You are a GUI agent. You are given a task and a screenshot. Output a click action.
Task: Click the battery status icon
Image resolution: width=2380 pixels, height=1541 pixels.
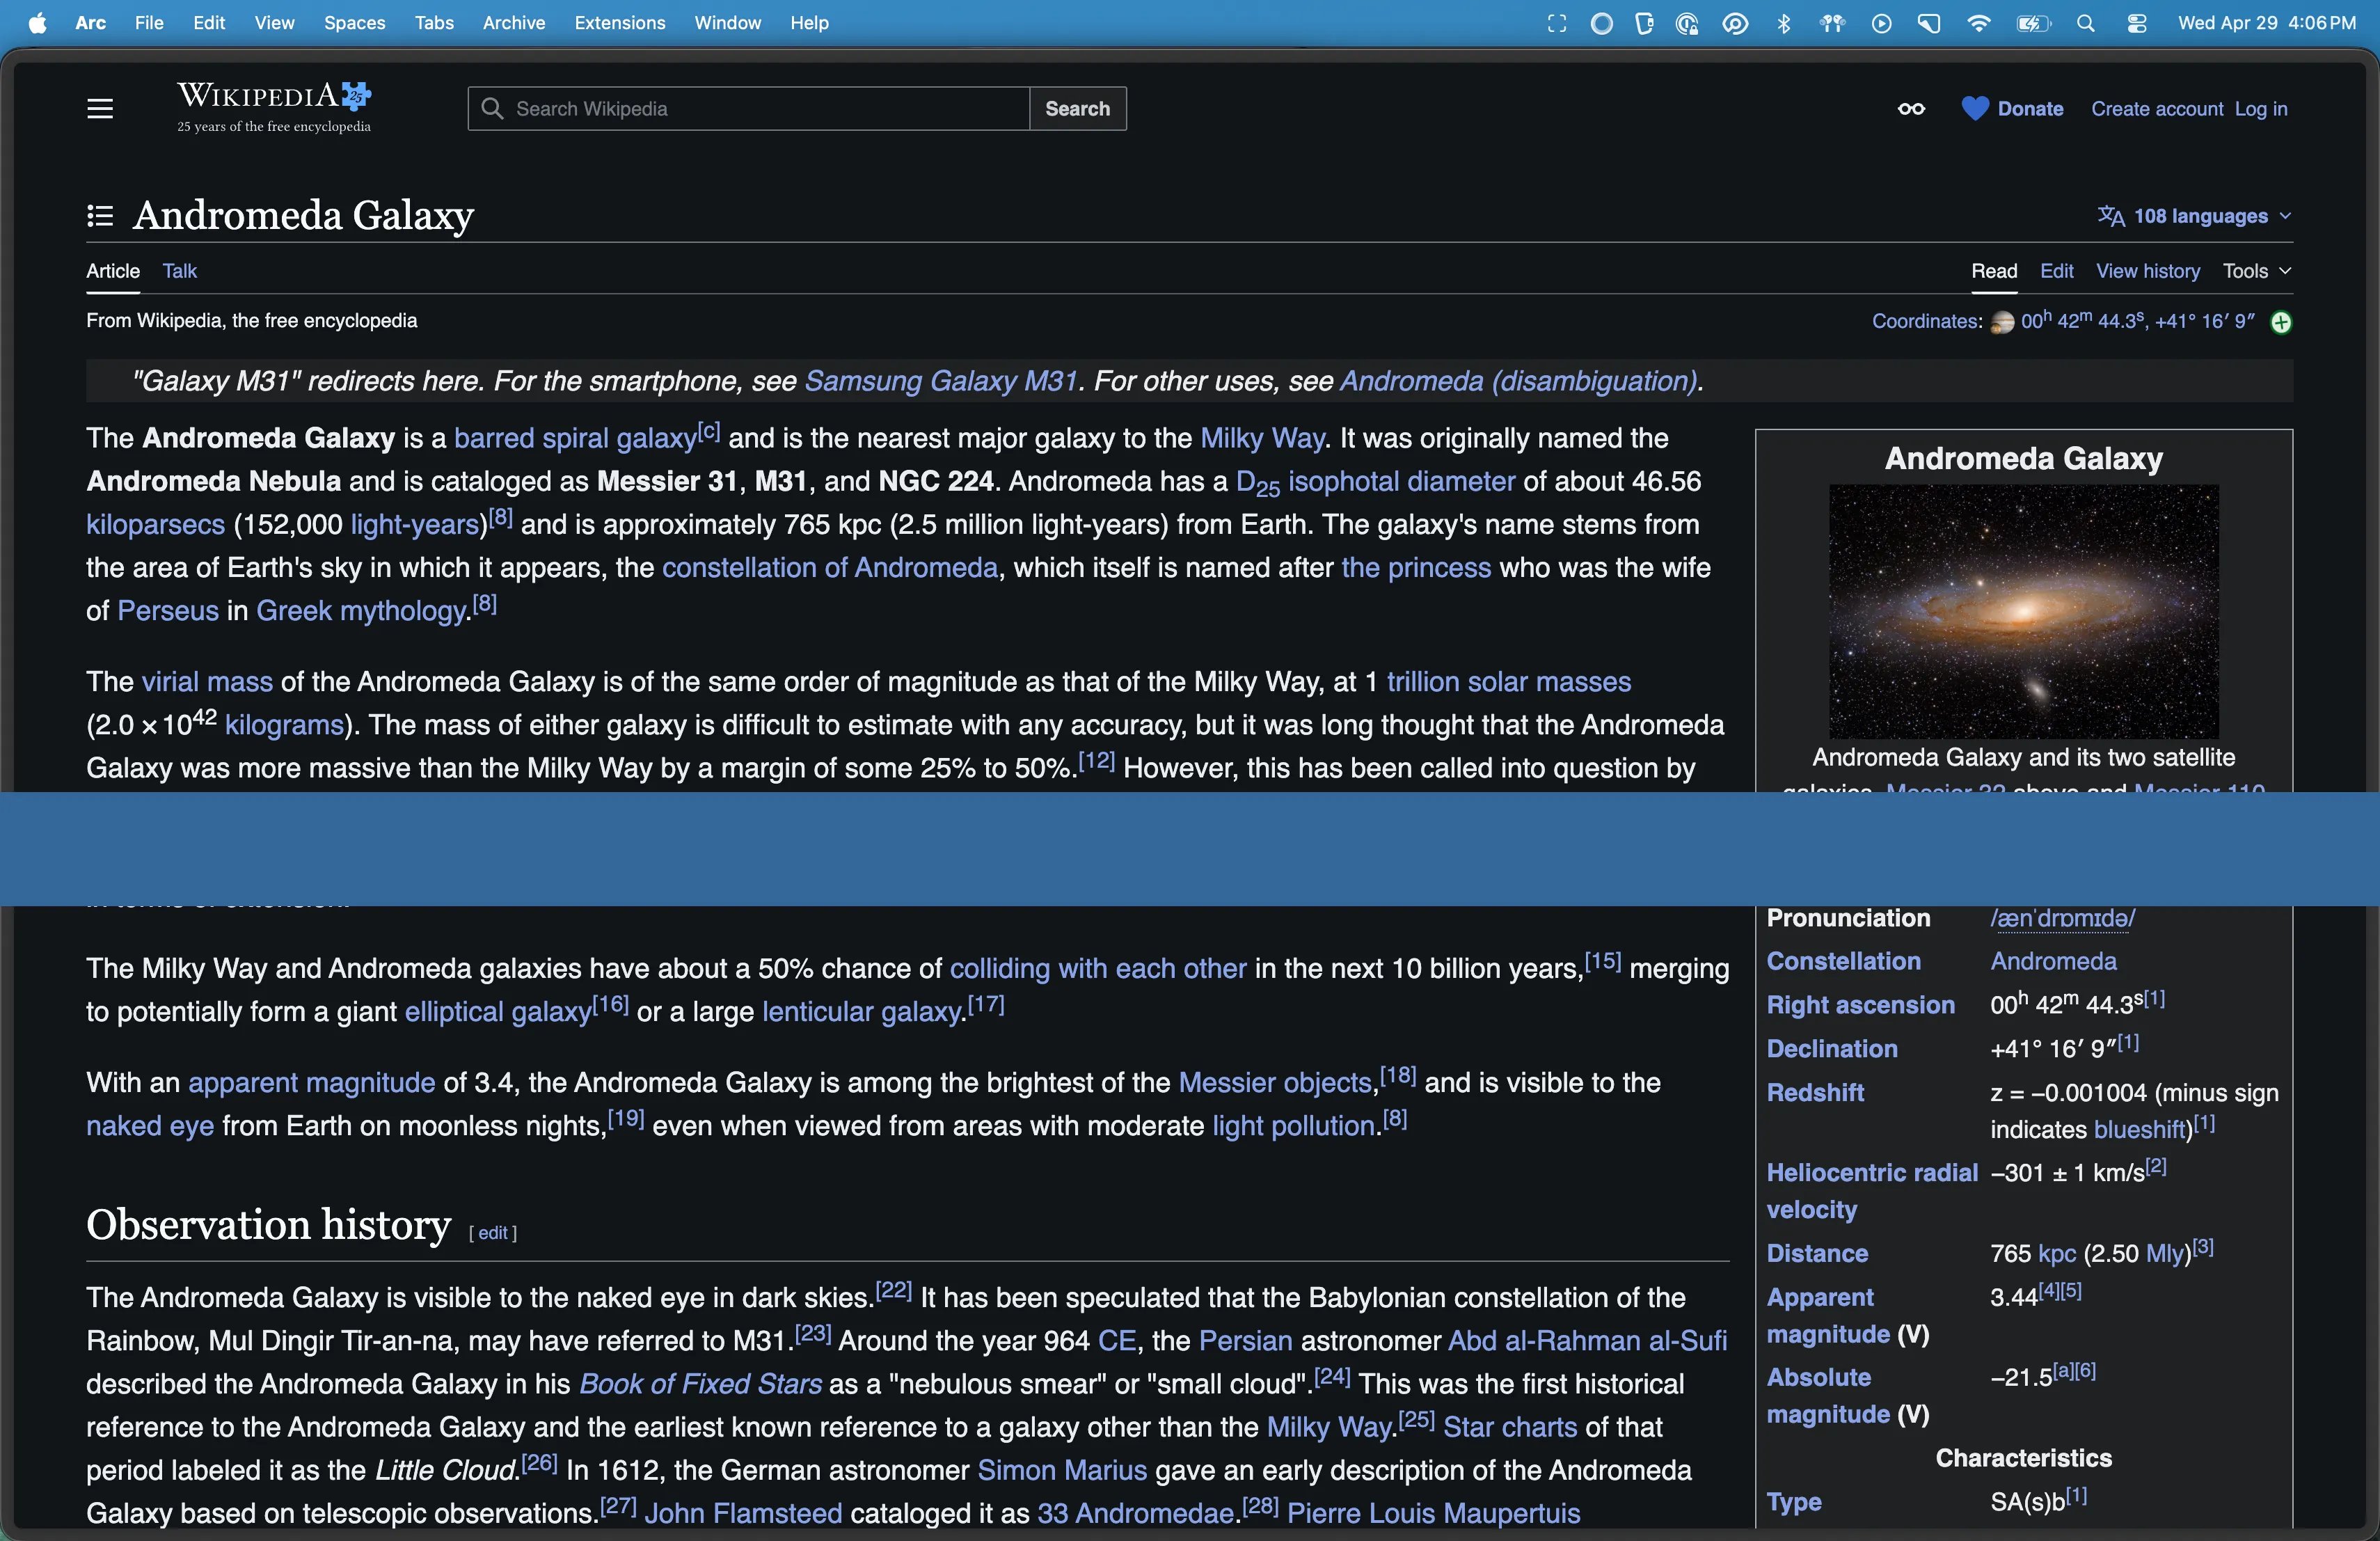point(2033,23)
